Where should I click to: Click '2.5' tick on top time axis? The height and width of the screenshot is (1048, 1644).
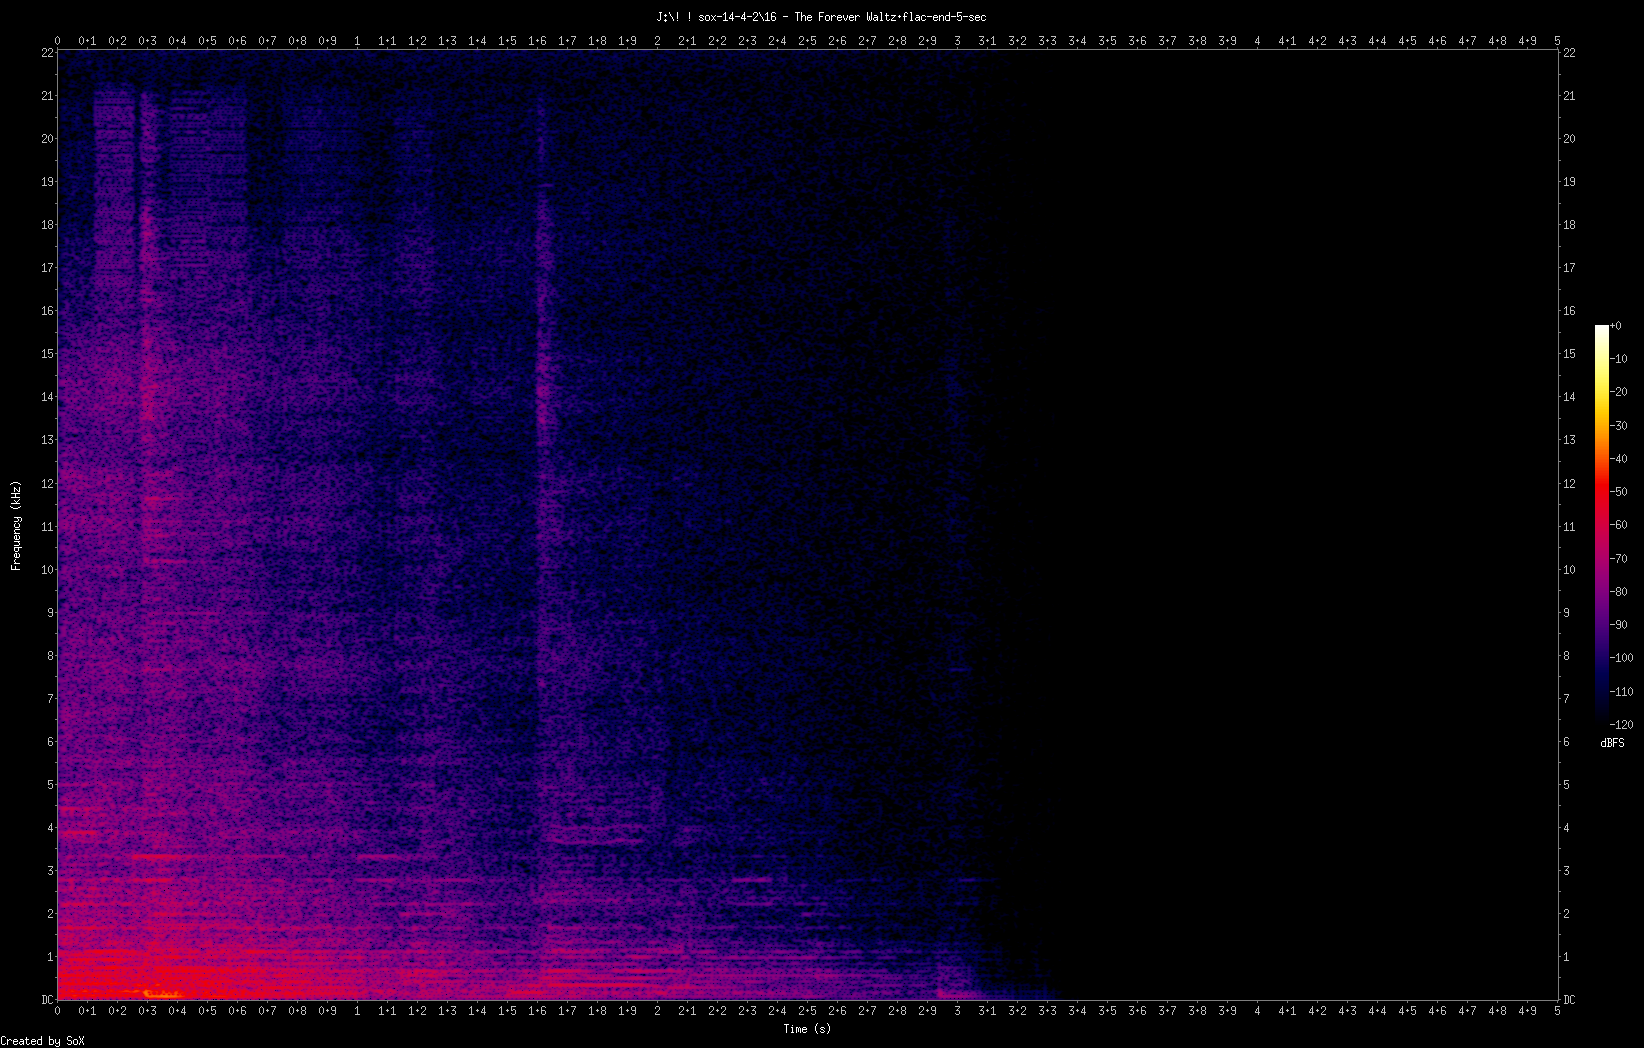coord(807,41)
